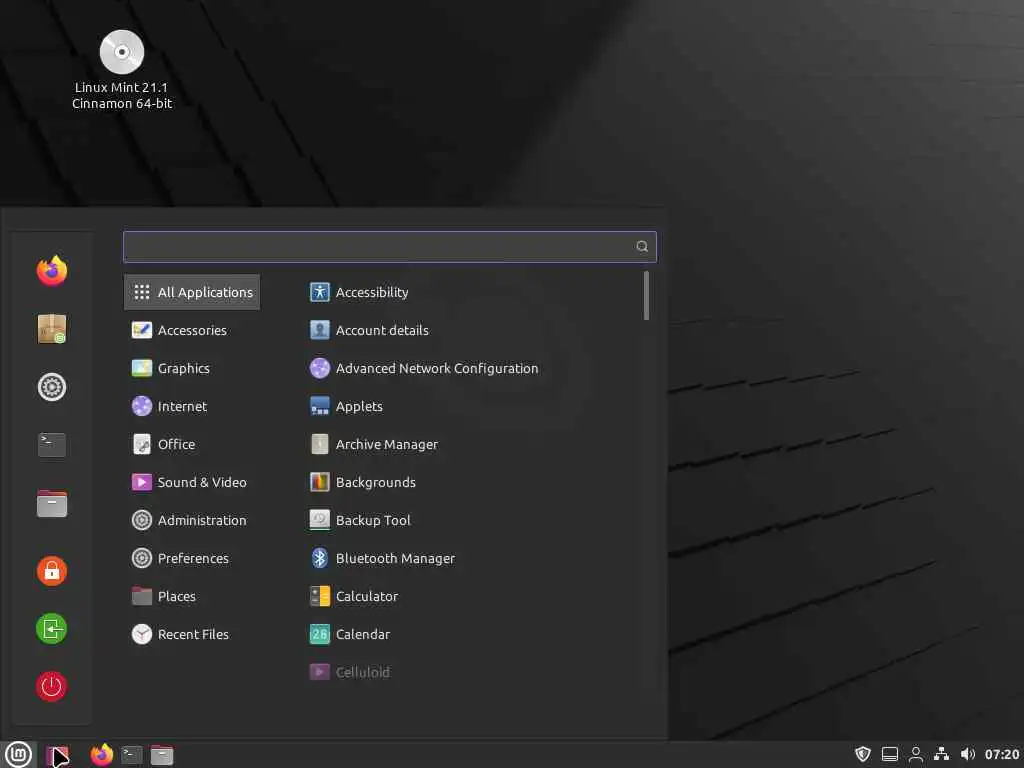
Task: Open Software Manager in the favorites sidebar
Action: (x=52, y=328)
